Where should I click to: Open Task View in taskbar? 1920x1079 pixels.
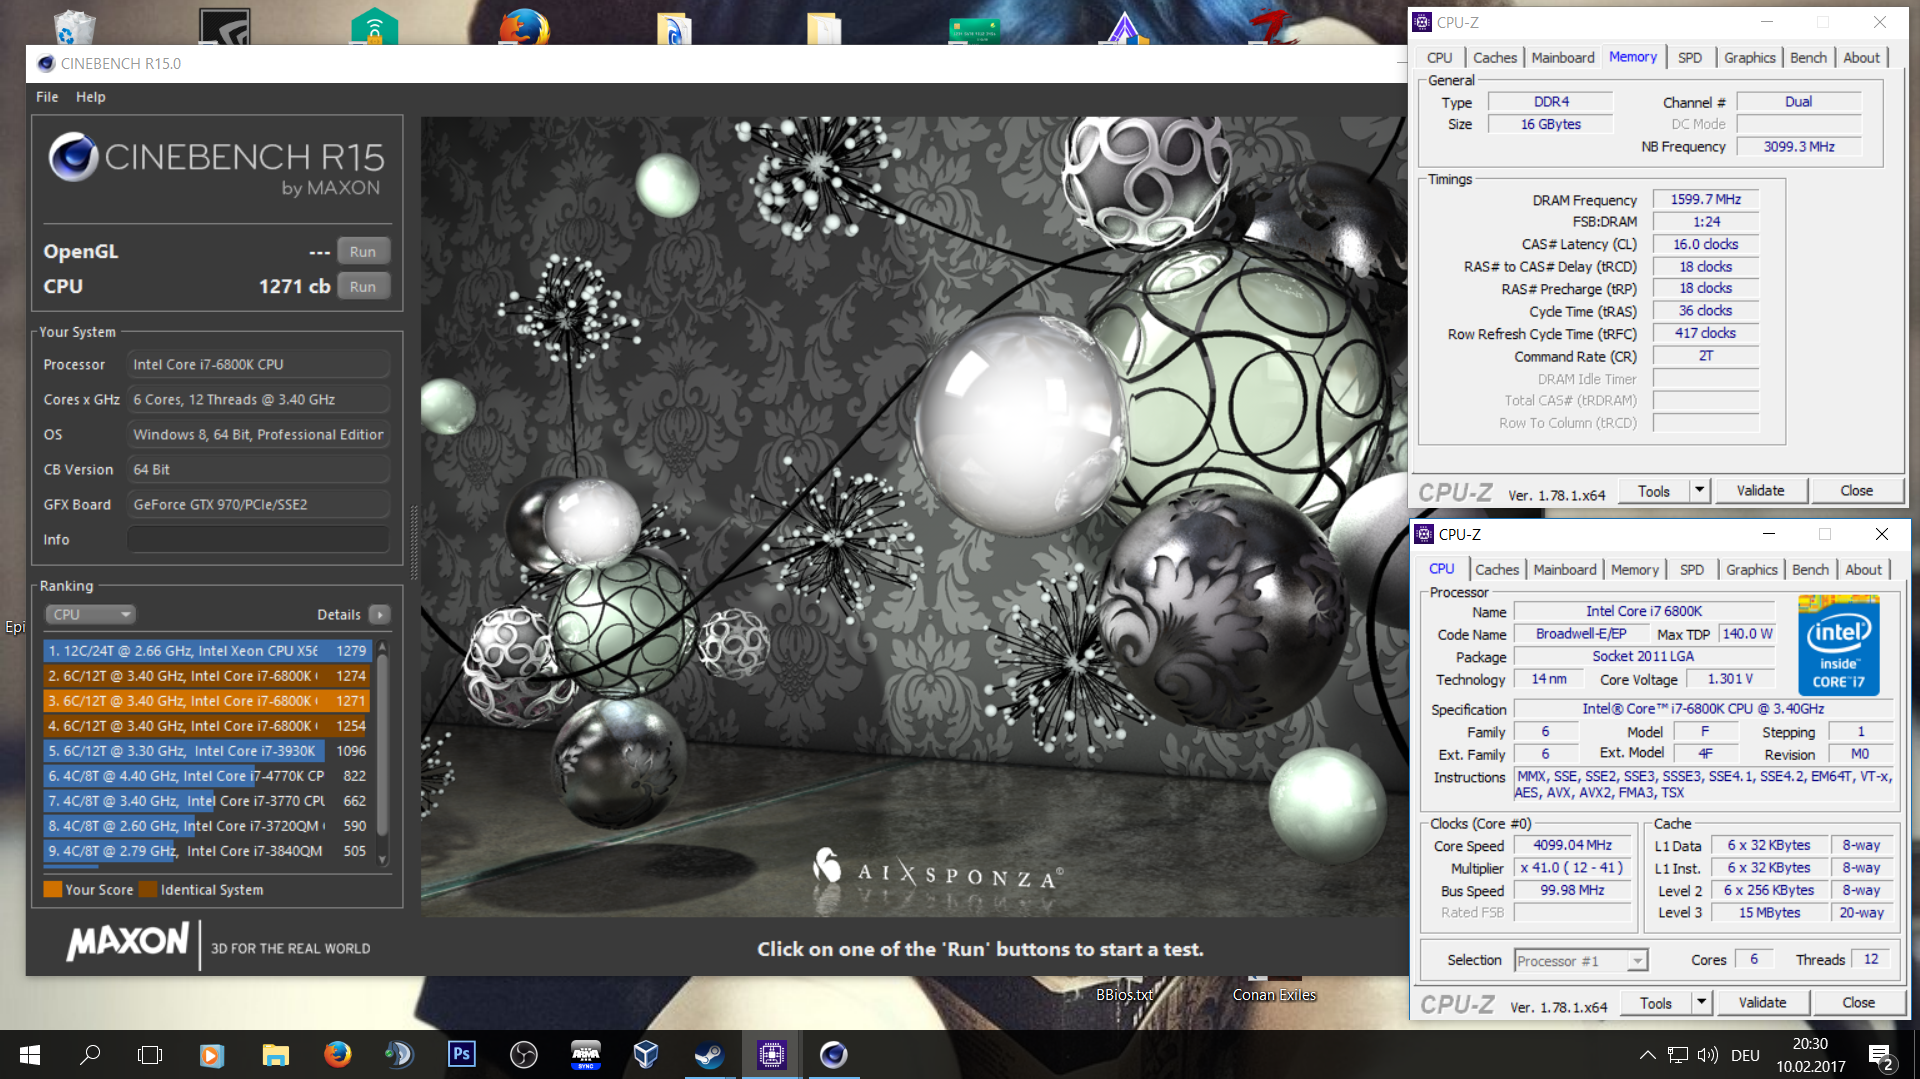(150, 1054)
